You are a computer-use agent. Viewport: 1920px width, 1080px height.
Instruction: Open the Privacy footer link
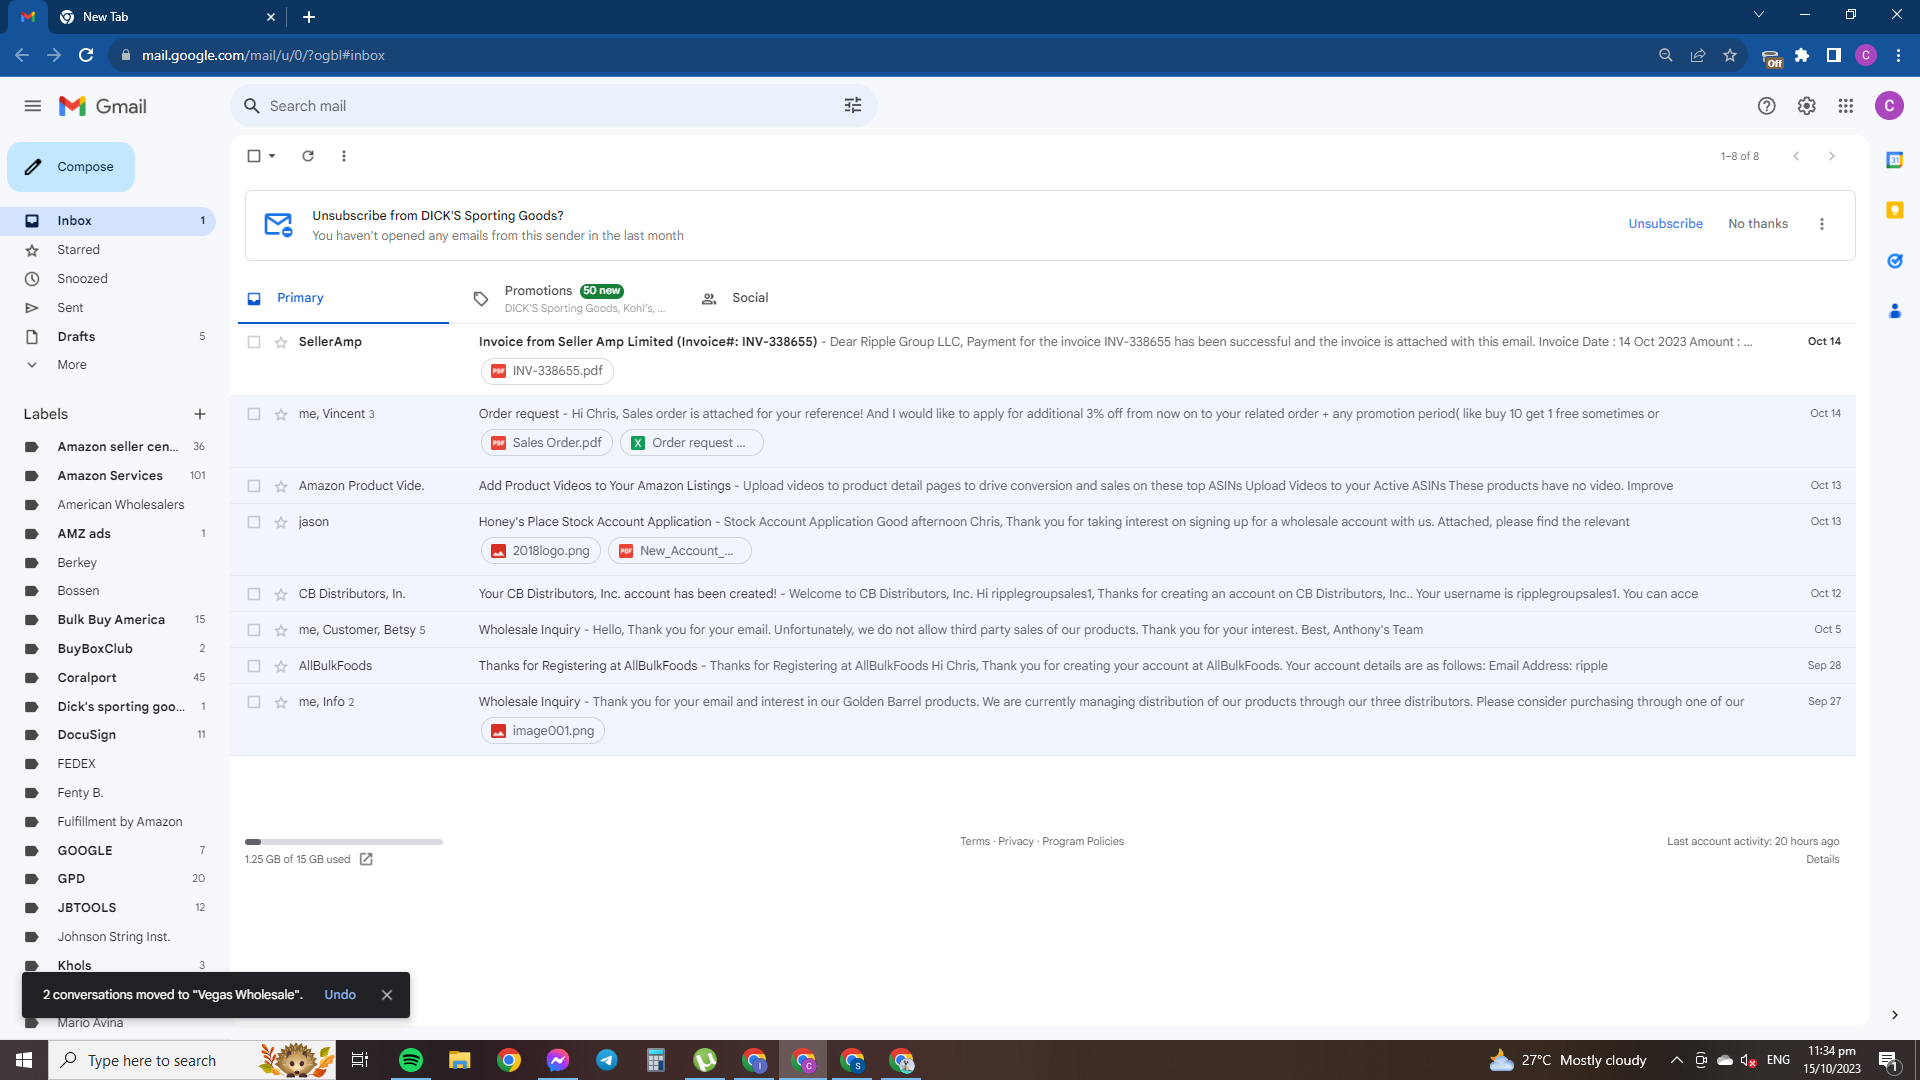point(1016,842)
